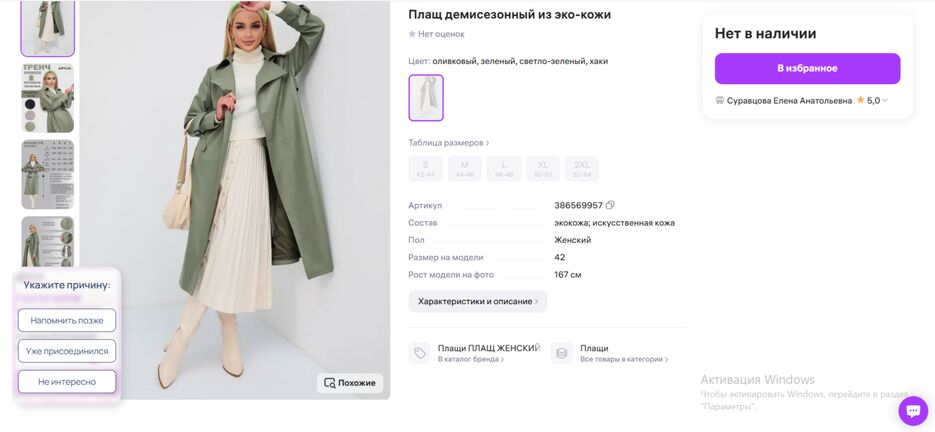Image resolution: width=935 pixels, height=432 pixels.
Task: Choose Напомнить позже option
Action: 67,320
